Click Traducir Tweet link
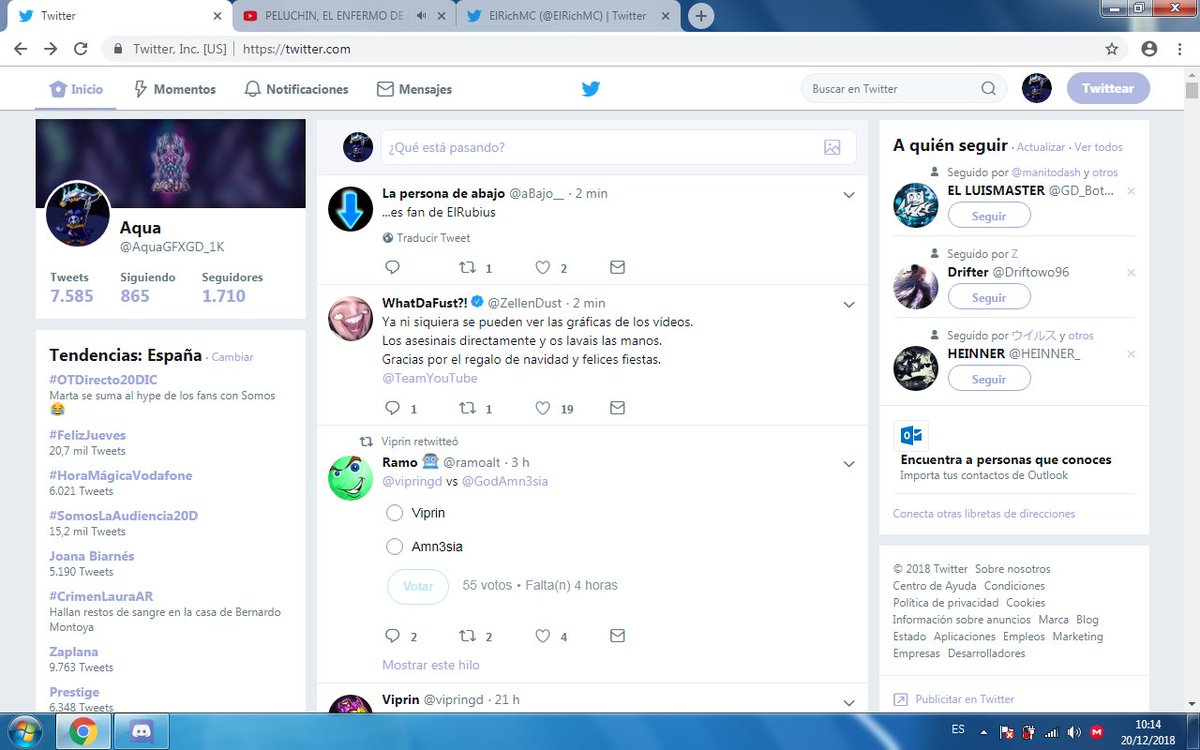 point(433,238)
